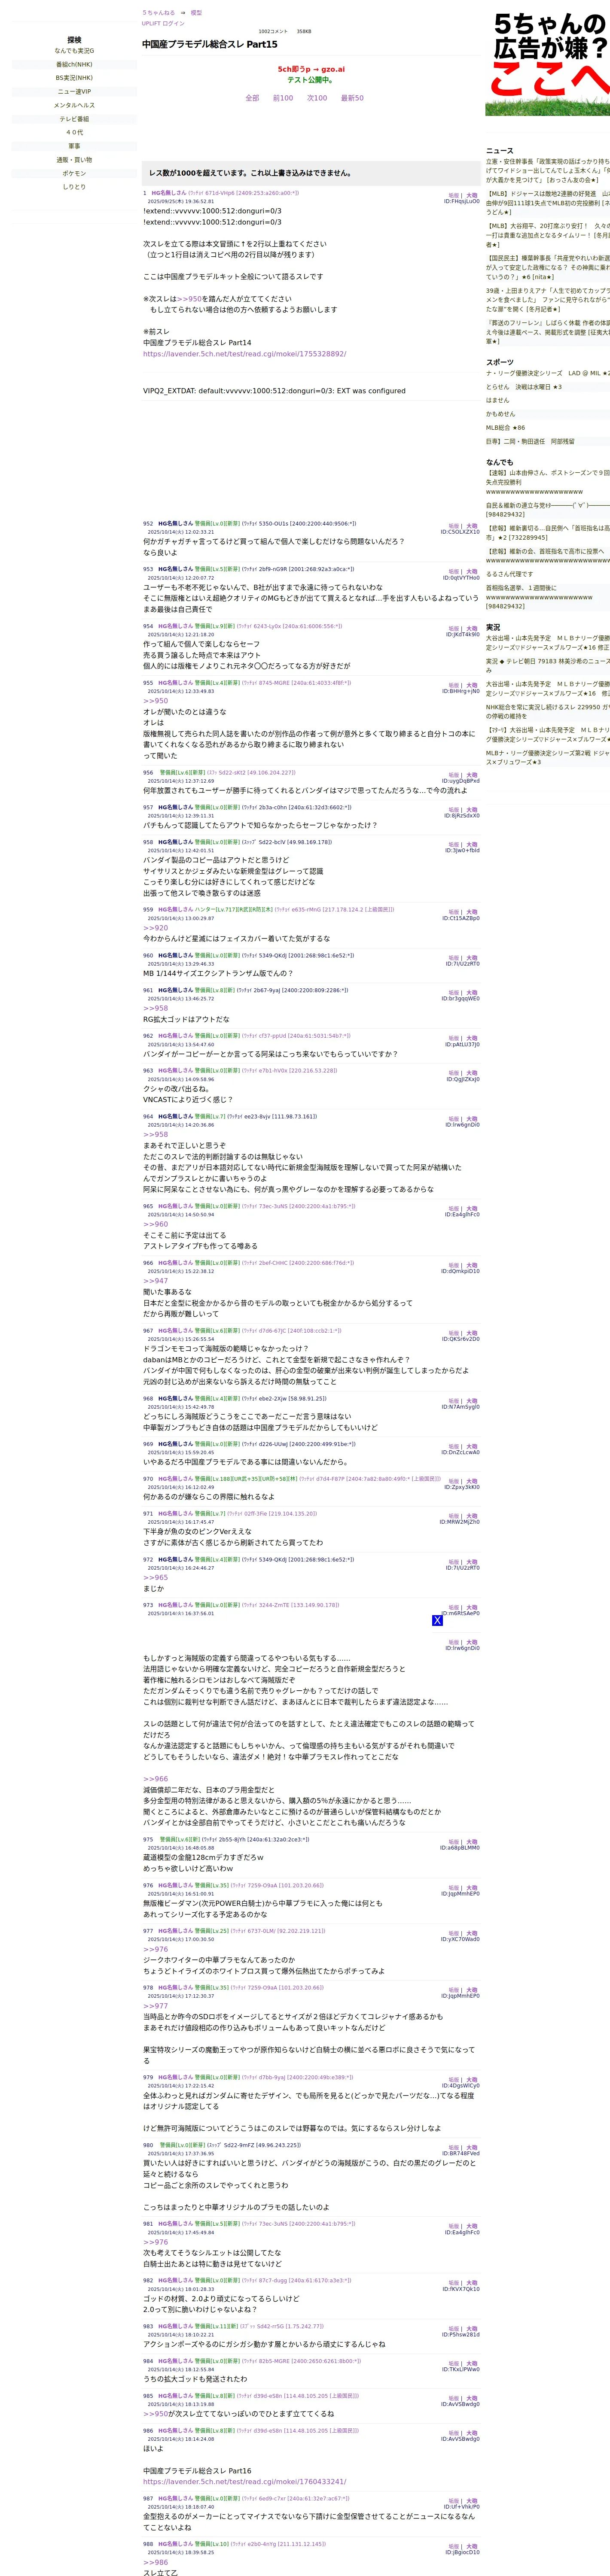Screen dimensions: 610x2576
Task: Jump to 最新50 posts
Action: coord(352,98)
